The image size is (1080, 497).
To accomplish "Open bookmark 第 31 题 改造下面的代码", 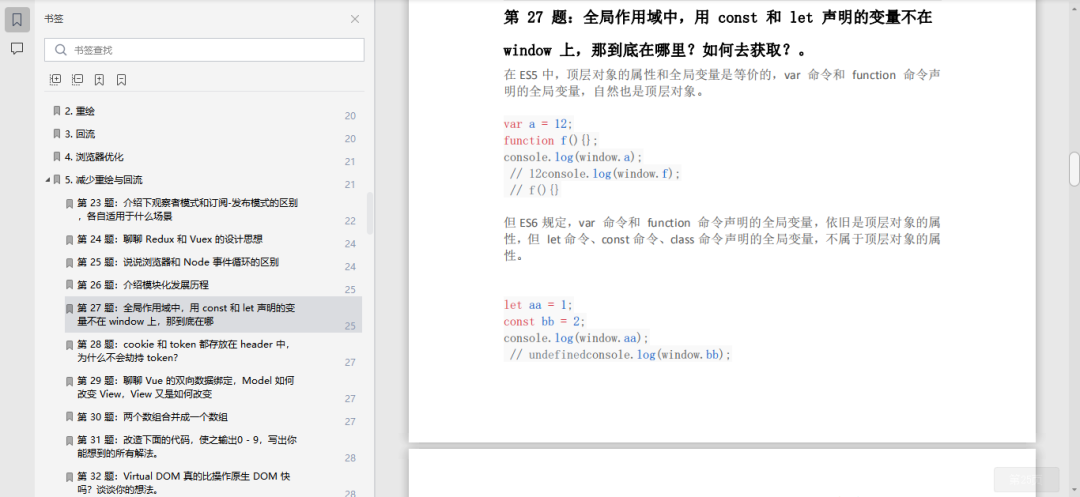I will (187, 446).
